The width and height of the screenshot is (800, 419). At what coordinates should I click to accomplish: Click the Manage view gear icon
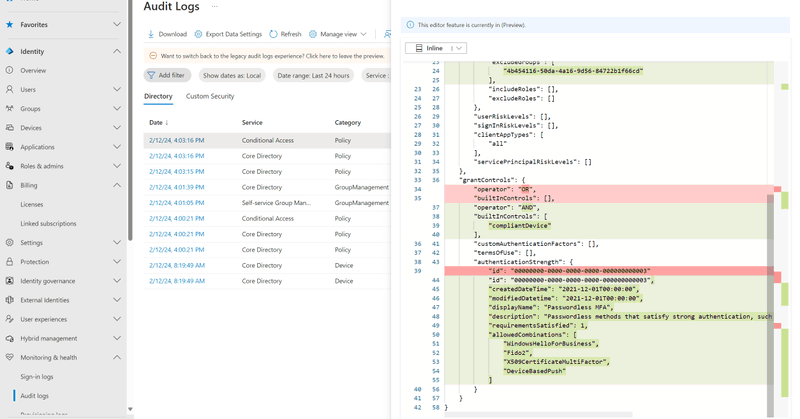pos(313,34)
